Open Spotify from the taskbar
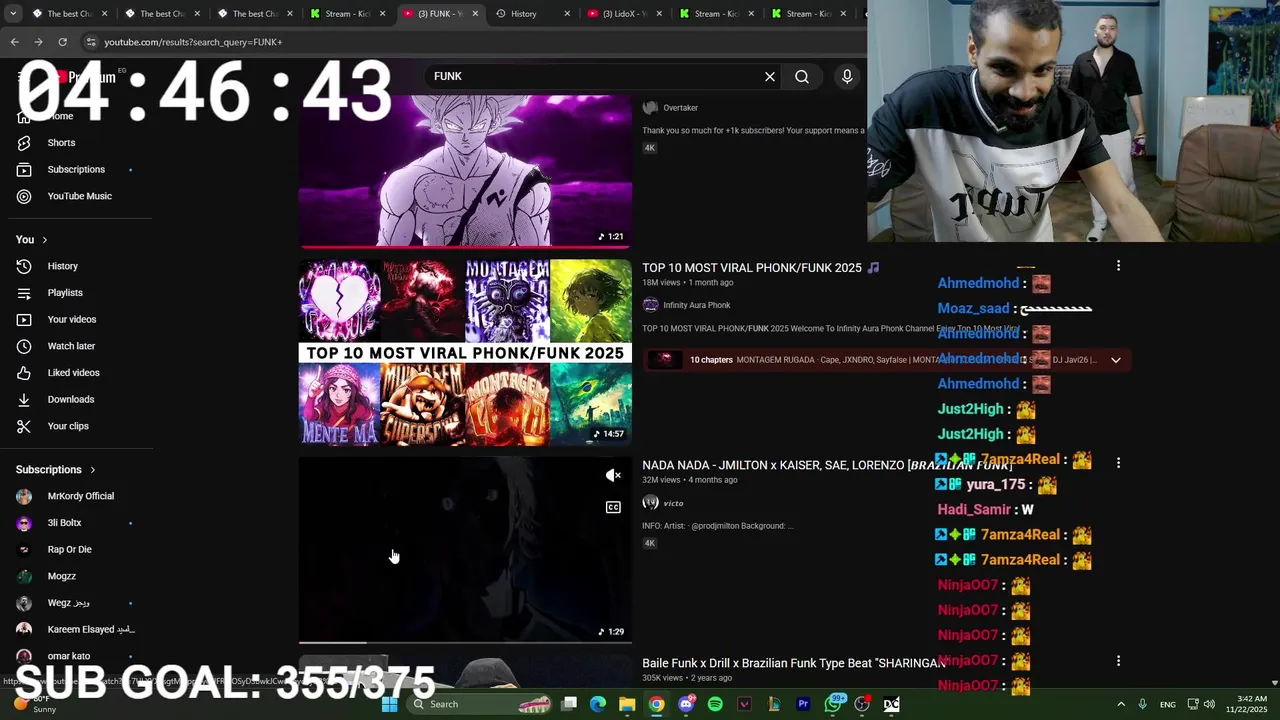 [715, 704]
